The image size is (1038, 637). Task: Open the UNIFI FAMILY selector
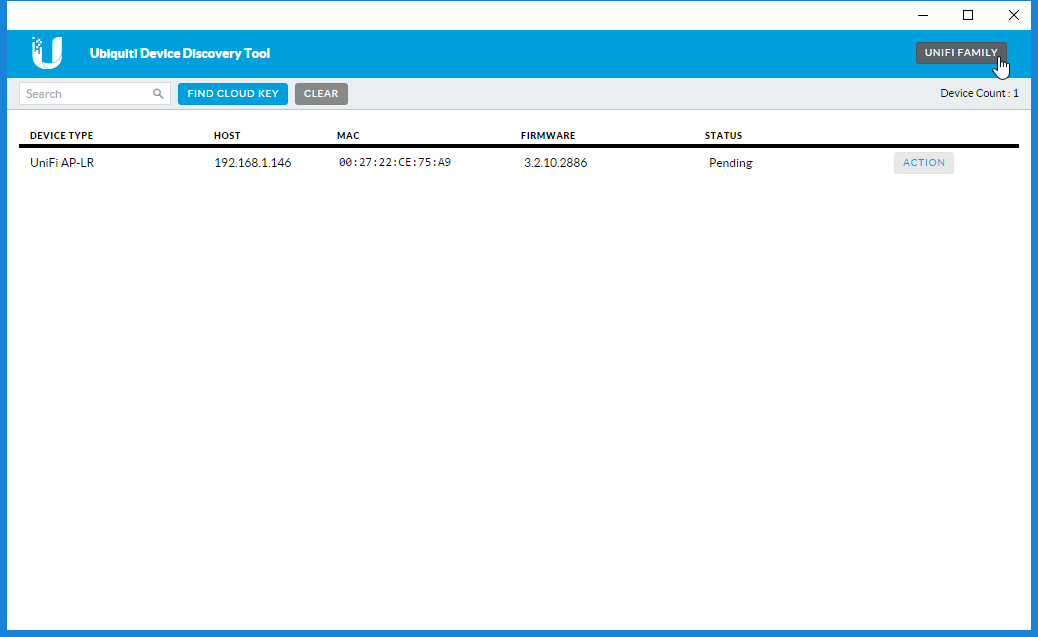(960, 53)
